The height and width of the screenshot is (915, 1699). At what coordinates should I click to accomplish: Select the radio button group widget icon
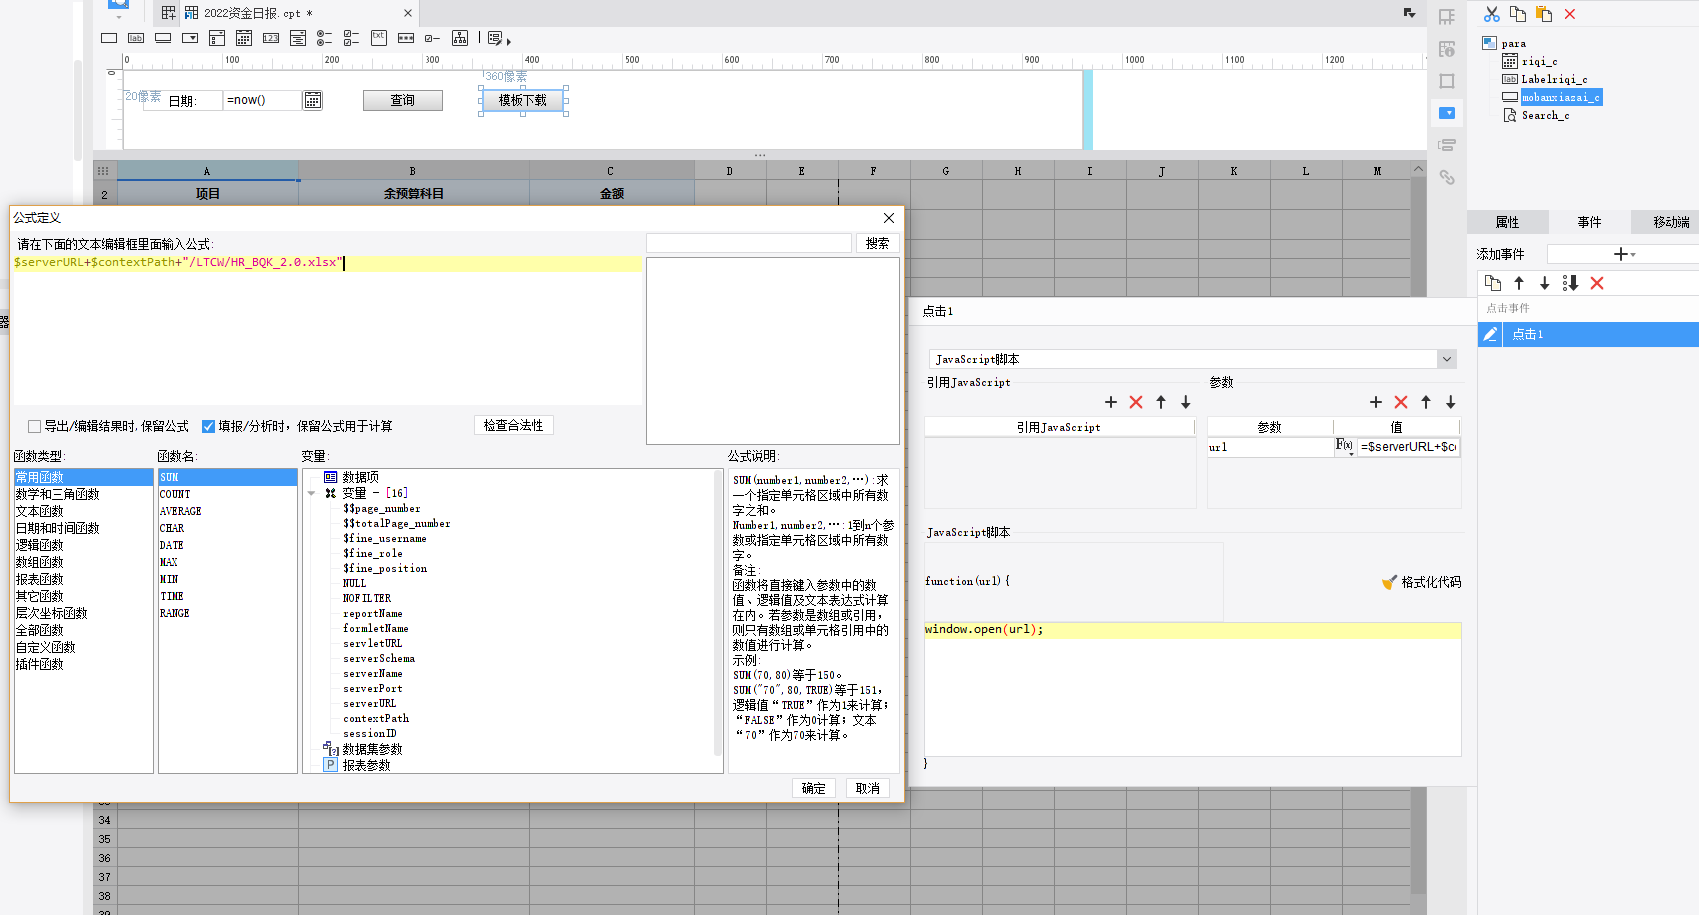point(324,38)
